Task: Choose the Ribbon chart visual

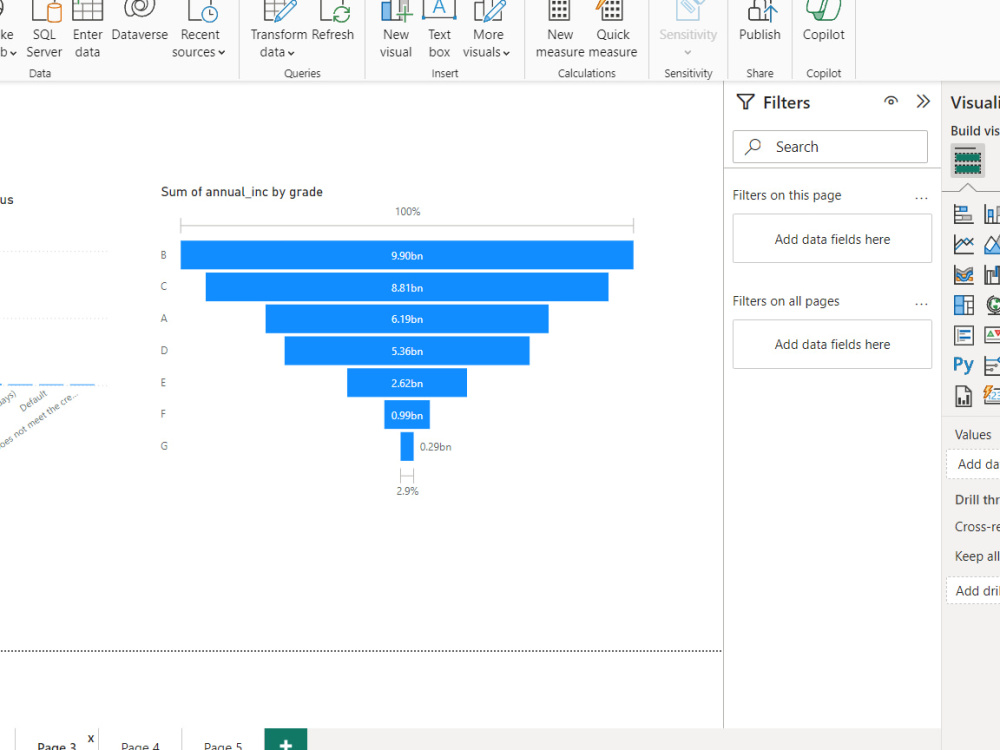Action: [963, 275]
